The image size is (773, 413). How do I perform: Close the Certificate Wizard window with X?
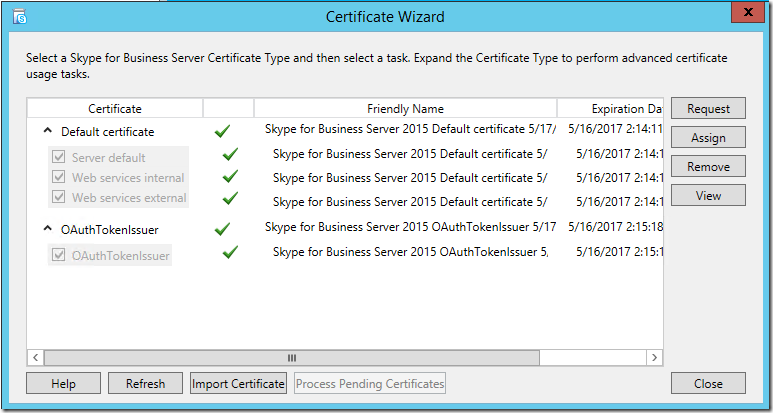748,13
